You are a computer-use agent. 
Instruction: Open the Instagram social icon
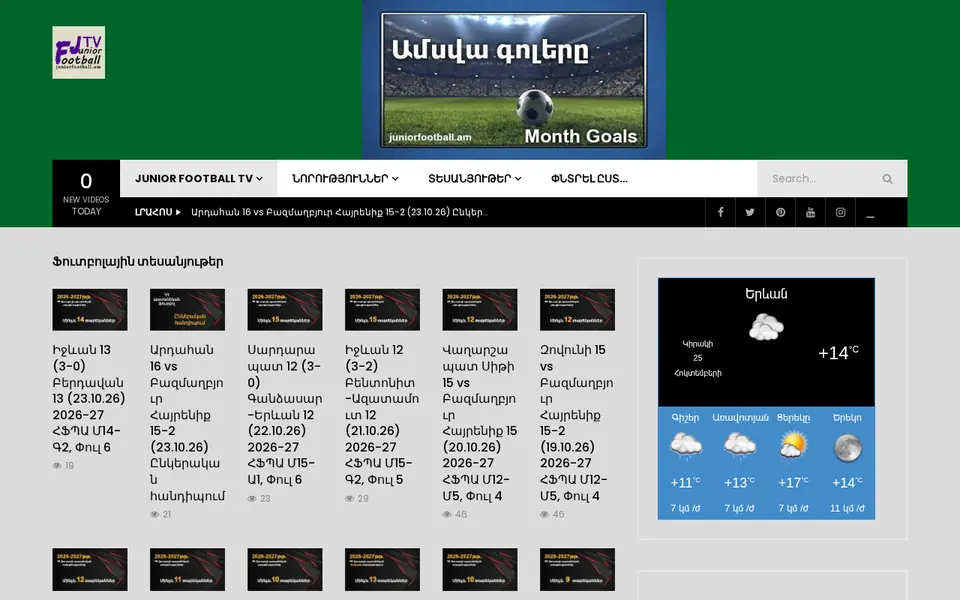(840, 212)
